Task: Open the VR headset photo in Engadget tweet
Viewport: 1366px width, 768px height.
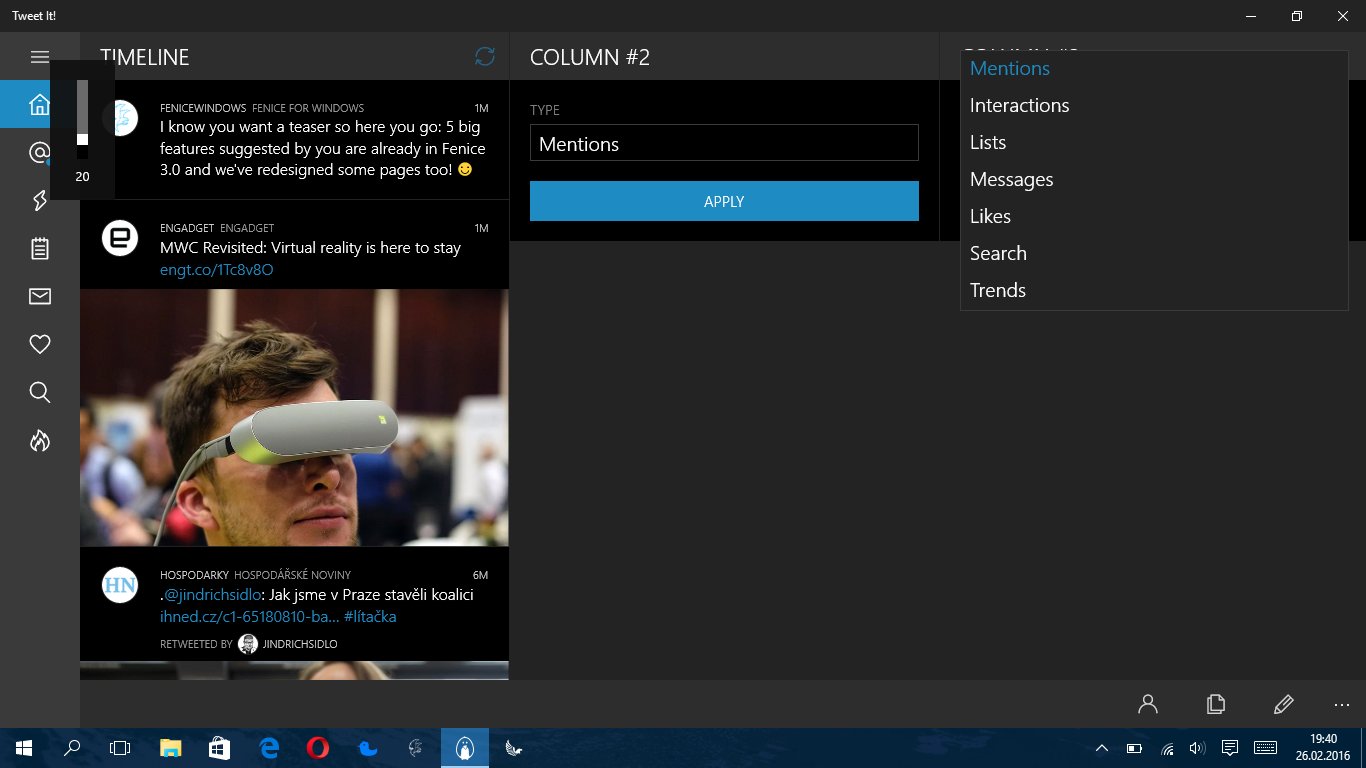Action: click(294, 418)
